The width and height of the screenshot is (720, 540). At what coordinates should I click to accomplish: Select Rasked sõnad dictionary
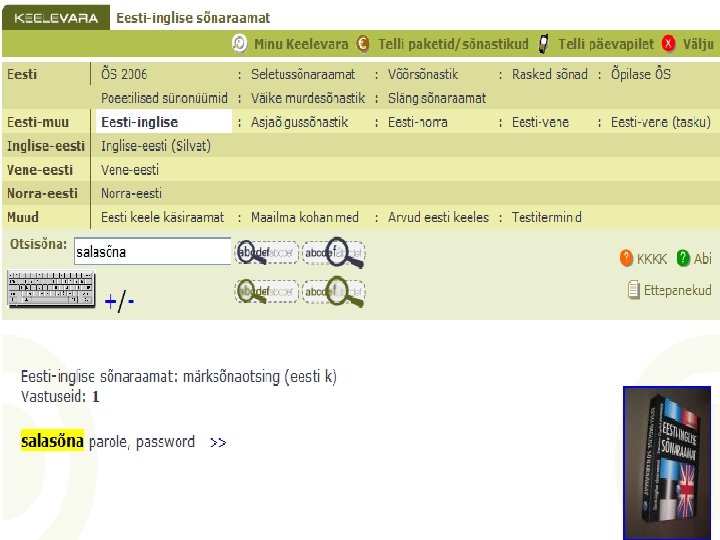click(x=550, y=74)
